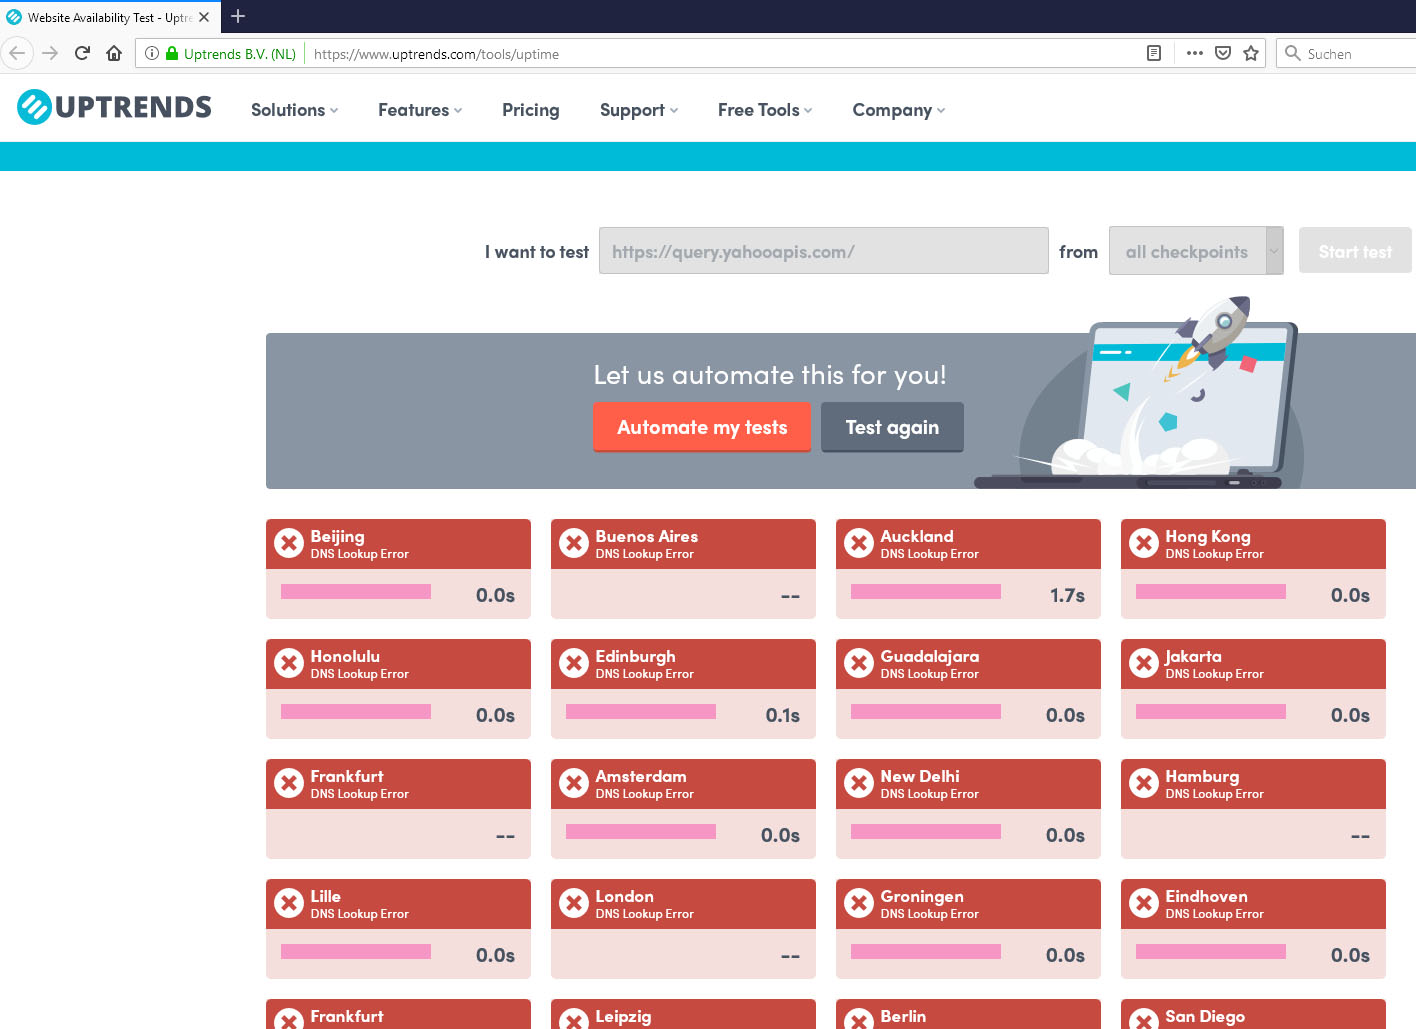Open a new browser tab
Viewport: 1416px width, 1029px height.
(x=238, y=16)
